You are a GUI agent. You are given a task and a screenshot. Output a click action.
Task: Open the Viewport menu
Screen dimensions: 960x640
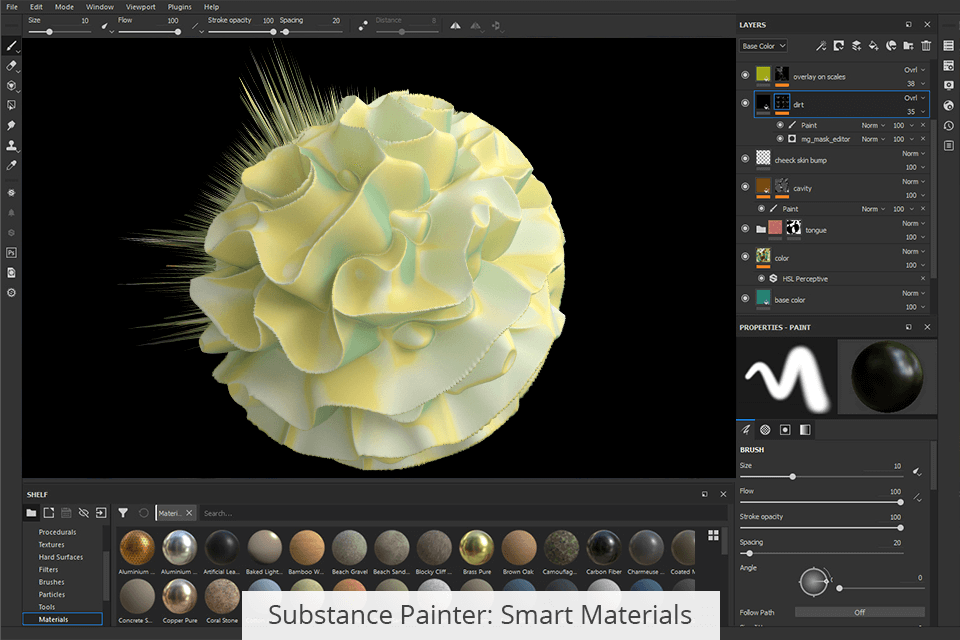[x=140, y=7]
